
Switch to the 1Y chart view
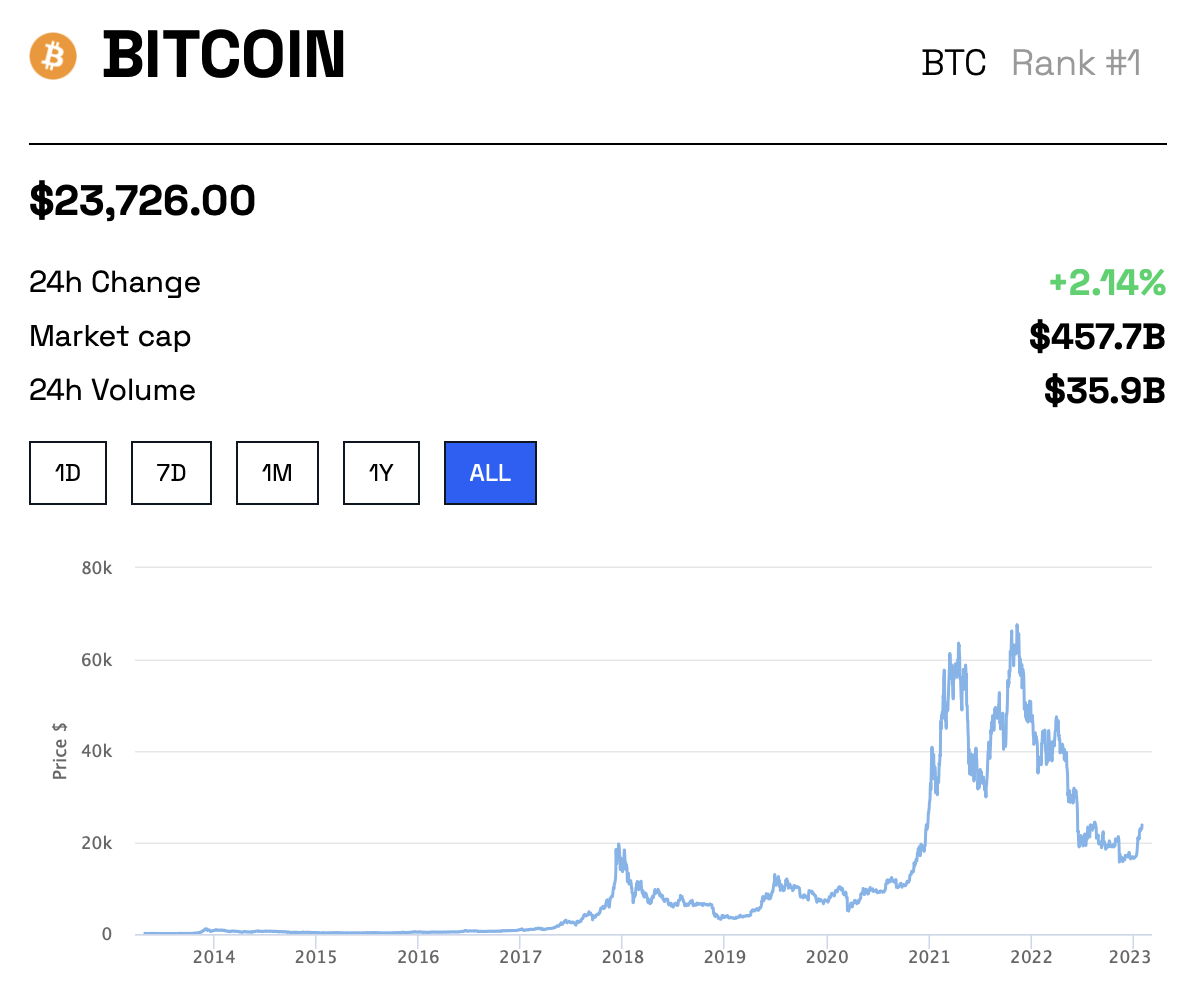pos(380,472)
